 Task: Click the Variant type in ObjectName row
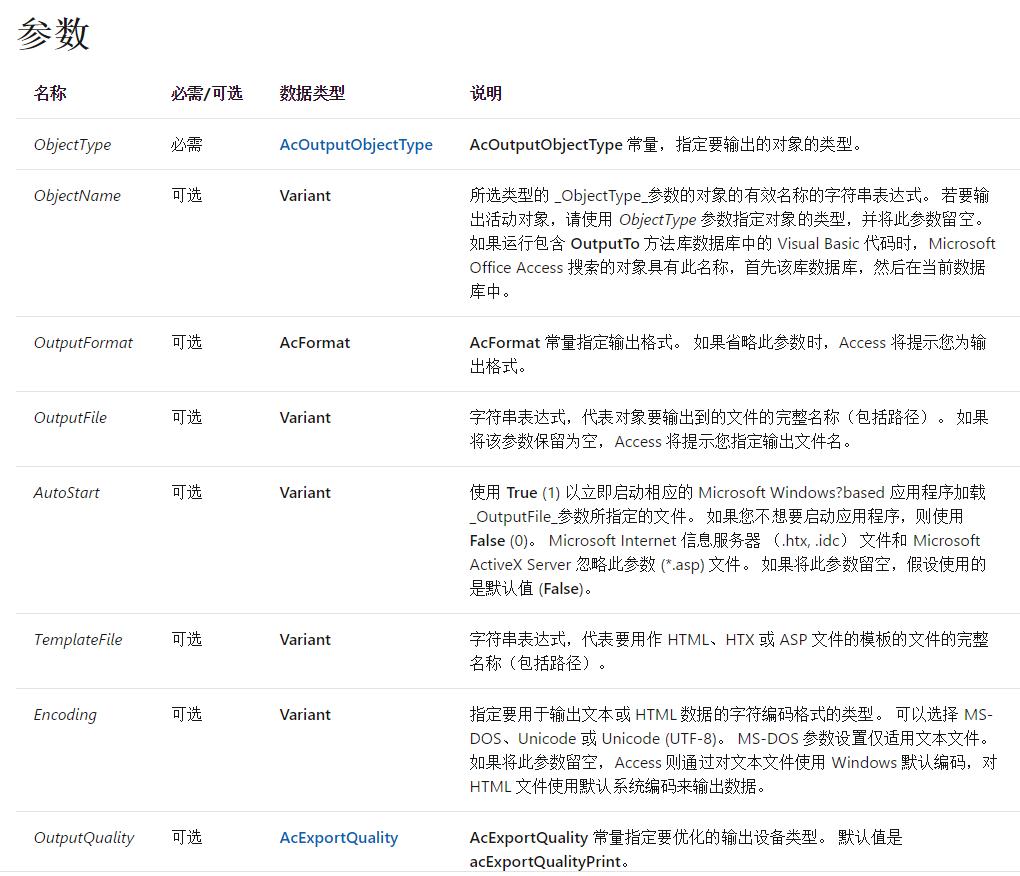[304, 195]
